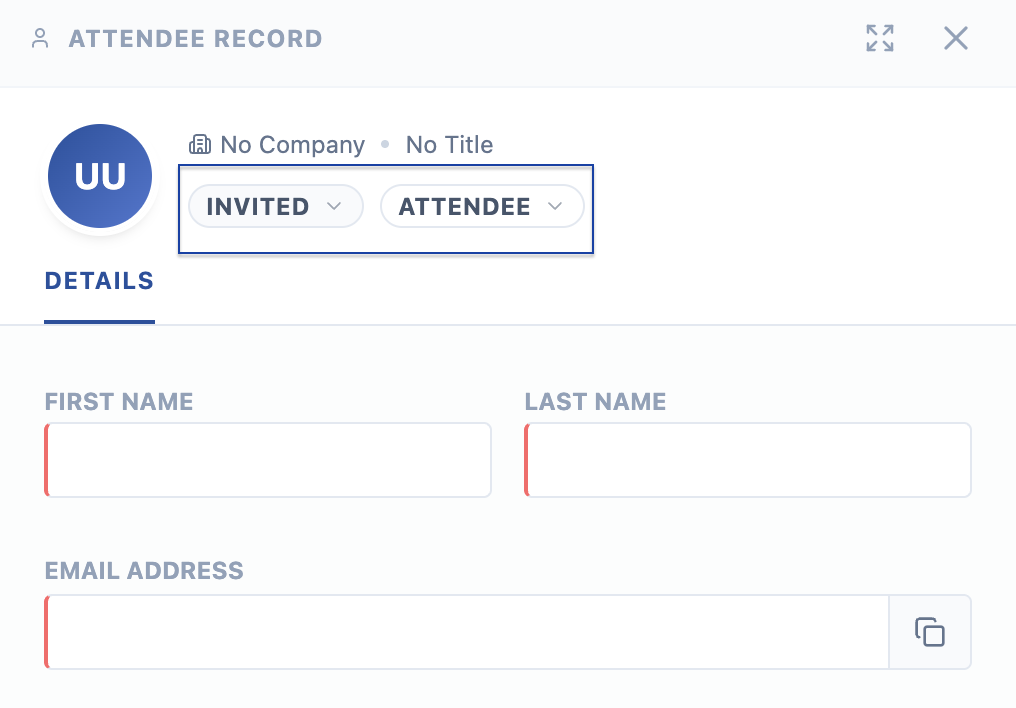Viewport: 1016px width, 708px height.
Task: Click the chevron arrow on ATTENDEE pill
Action: point(555,207)
